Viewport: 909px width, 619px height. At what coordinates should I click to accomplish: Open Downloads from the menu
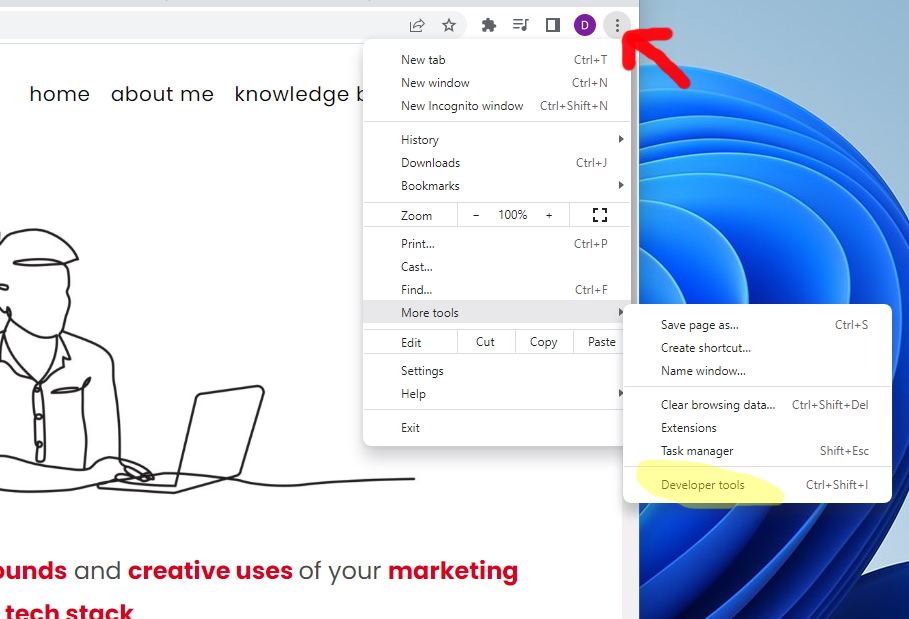(497, 163)
